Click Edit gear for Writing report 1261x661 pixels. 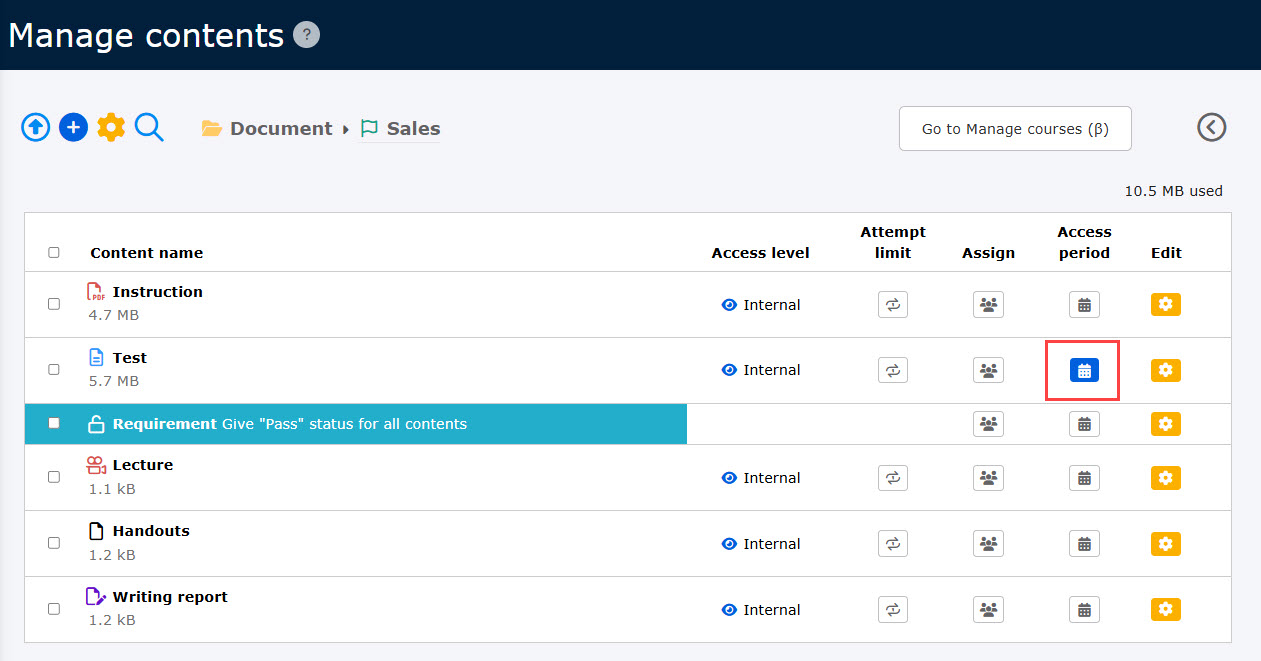coord(1165,609)
